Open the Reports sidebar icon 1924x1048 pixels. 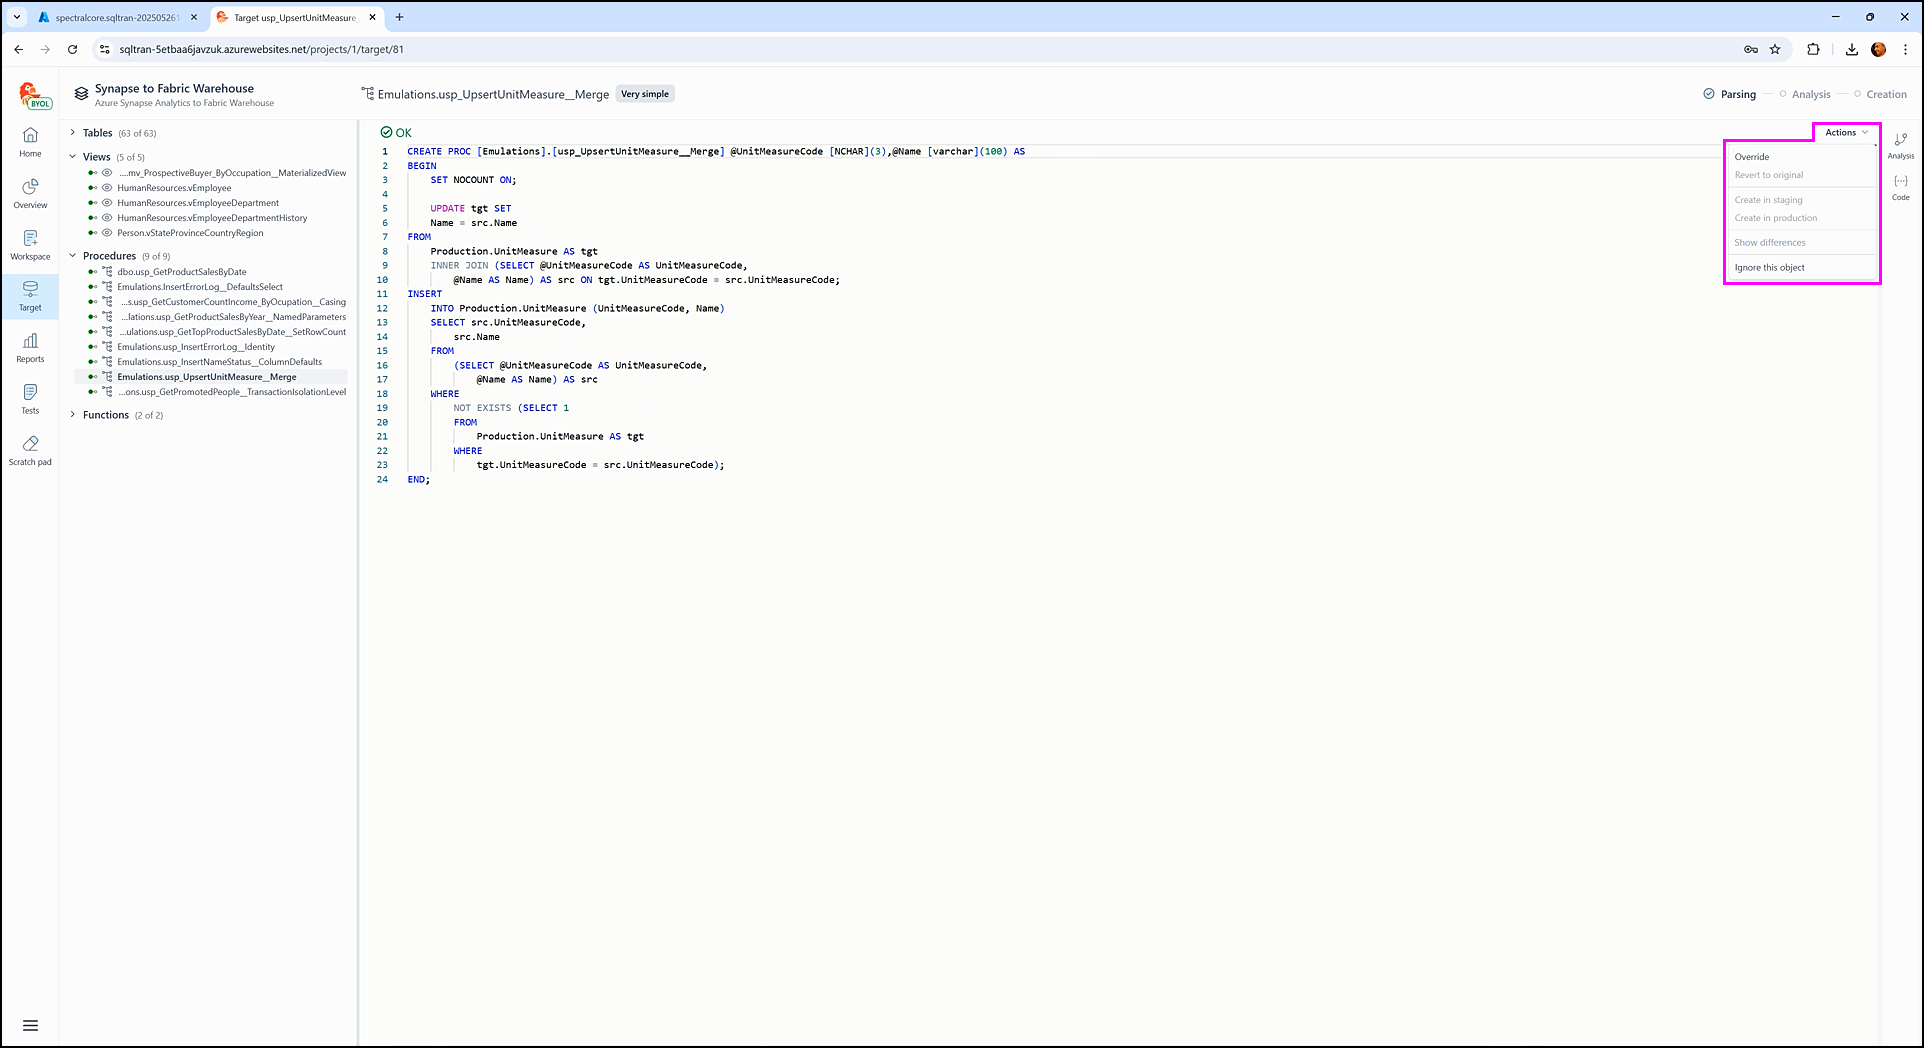point(30,347)
